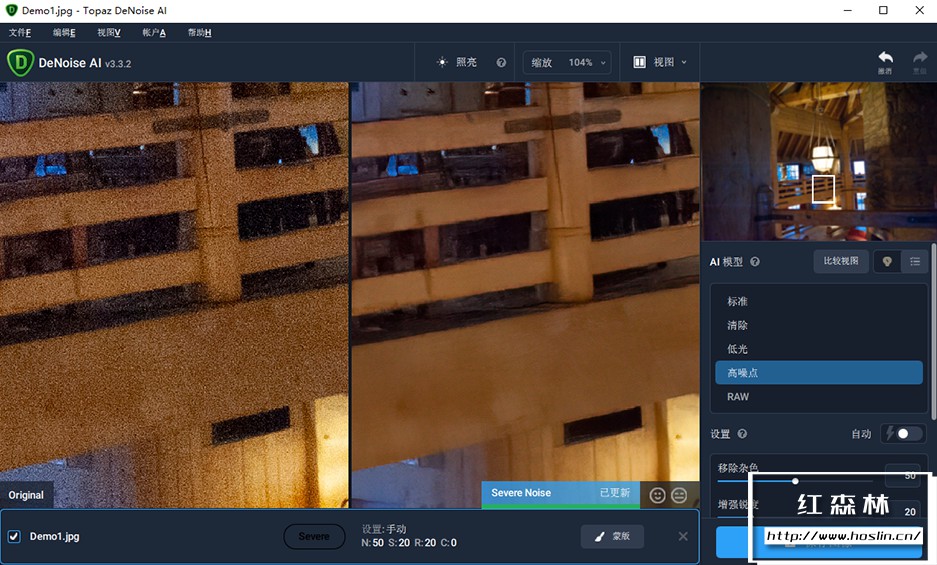Viewport: 937px width, 565px height.
Task: Open help for the brighten option
Action: pyautogui.click(x=501, y=62)
